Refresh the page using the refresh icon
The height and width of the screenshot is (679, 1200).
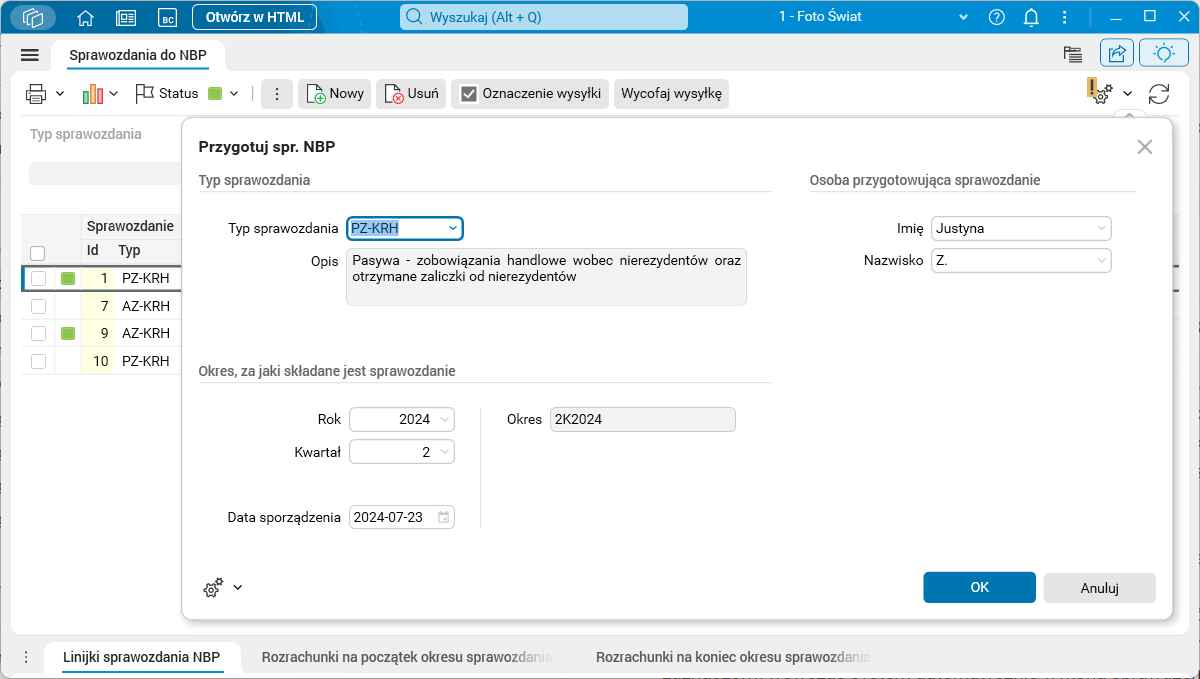pos(1160,93)
